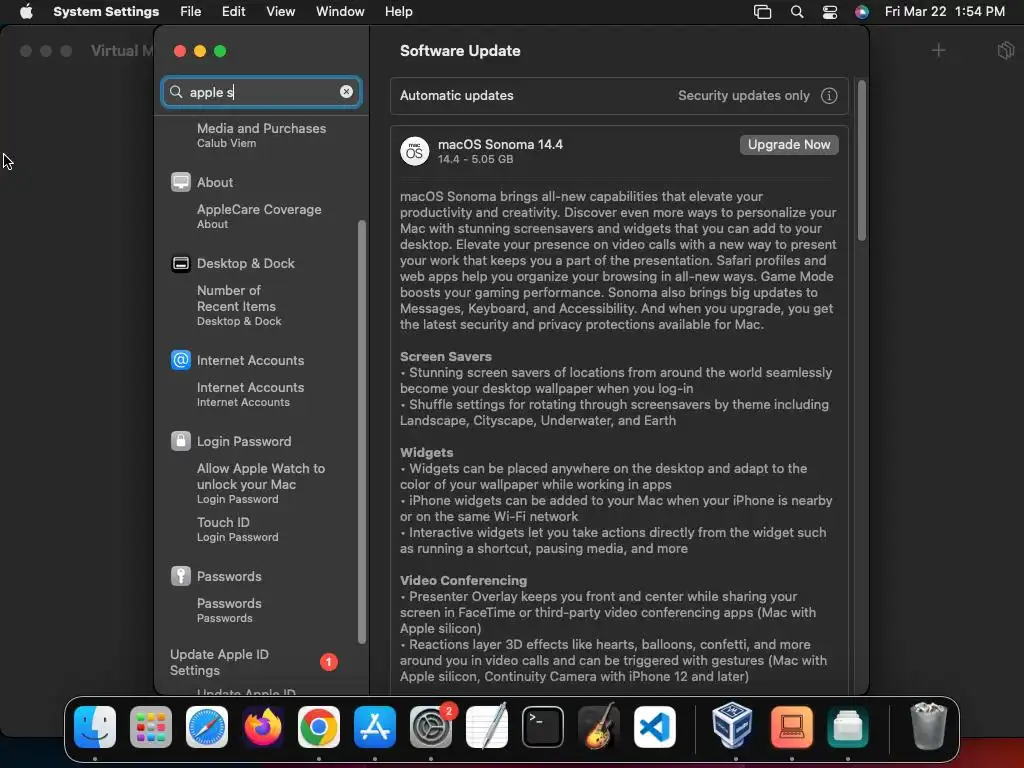Select the Internet Accounts sidebar icon
The height and width of the screenshot is (768, 1024).
click(181, 360)
